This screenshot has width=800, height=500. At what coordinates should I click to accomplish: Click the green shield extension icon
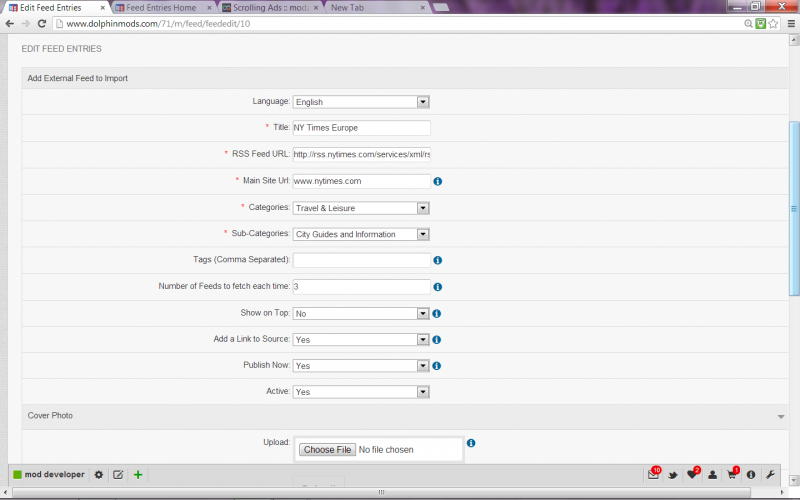tap(761, 23)
